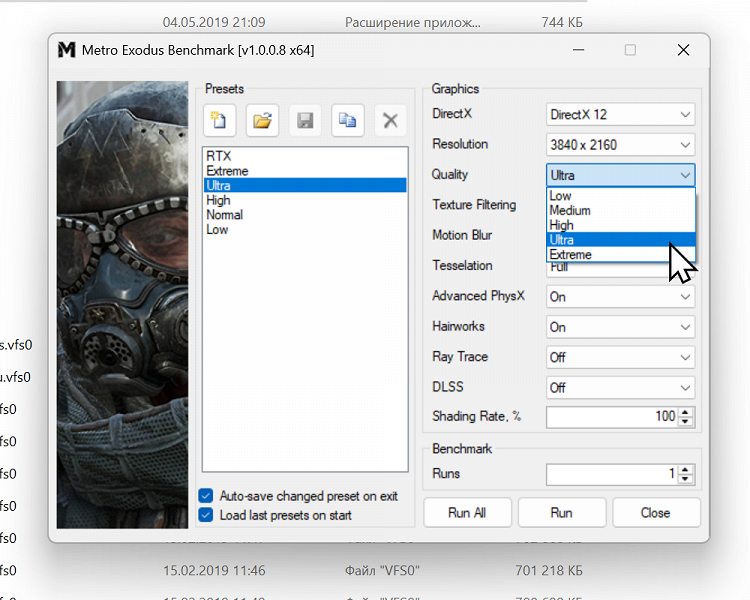Click the New preset icon
Viewport: 750px width, 600px height.
click(218, 121)
